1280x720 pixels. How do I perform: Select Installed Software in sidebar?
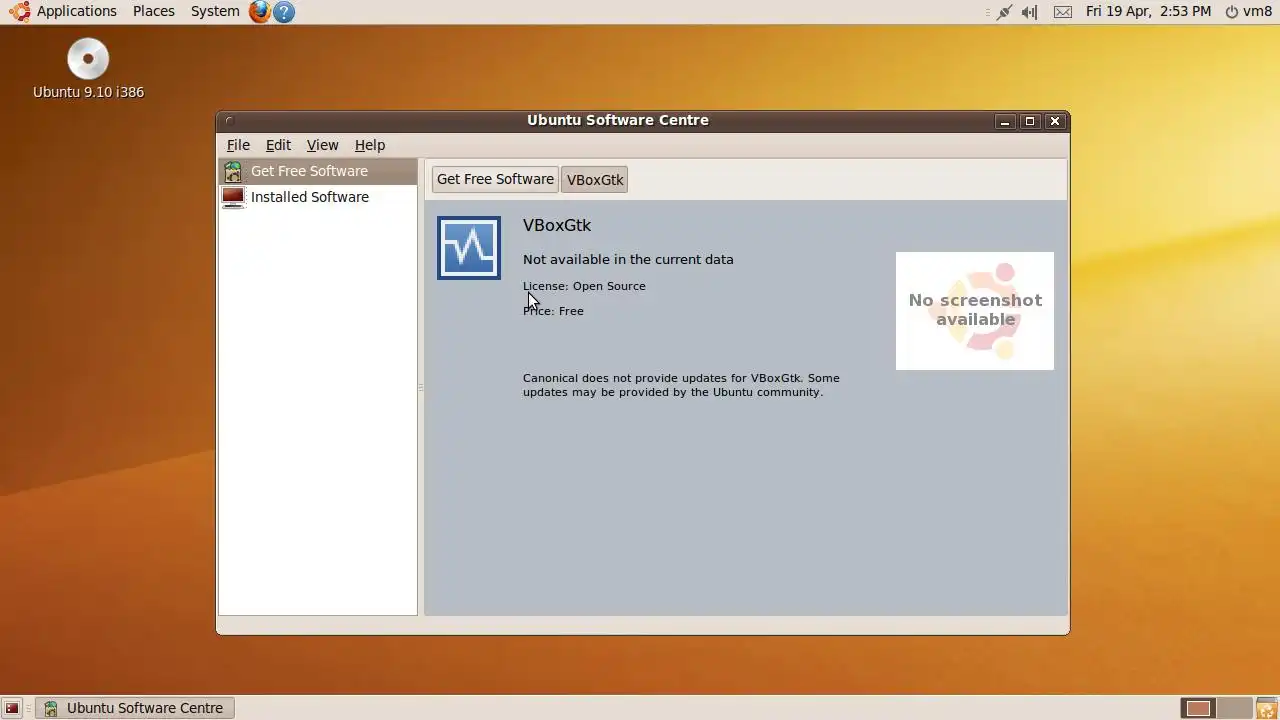(318, 197)
